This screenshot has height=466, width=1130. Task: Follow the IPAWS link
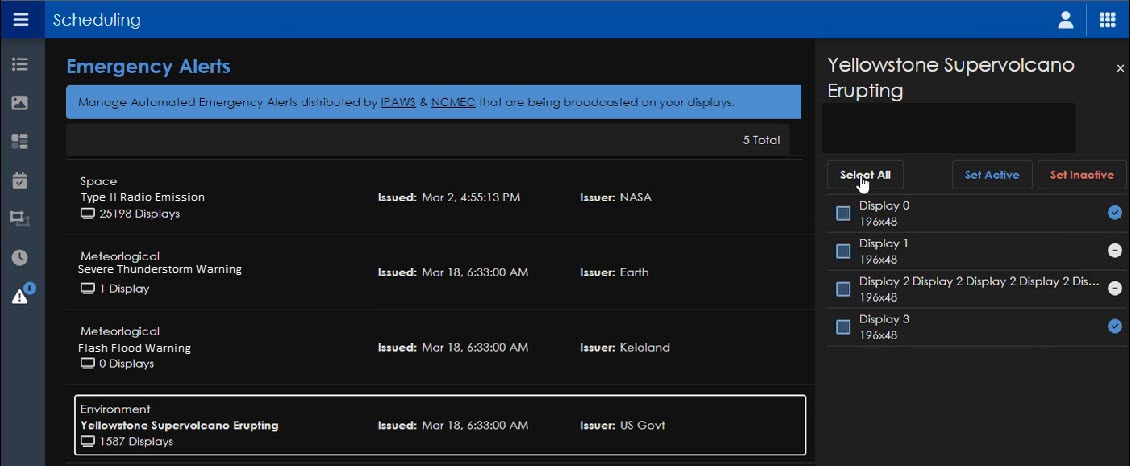pos(398,102)
